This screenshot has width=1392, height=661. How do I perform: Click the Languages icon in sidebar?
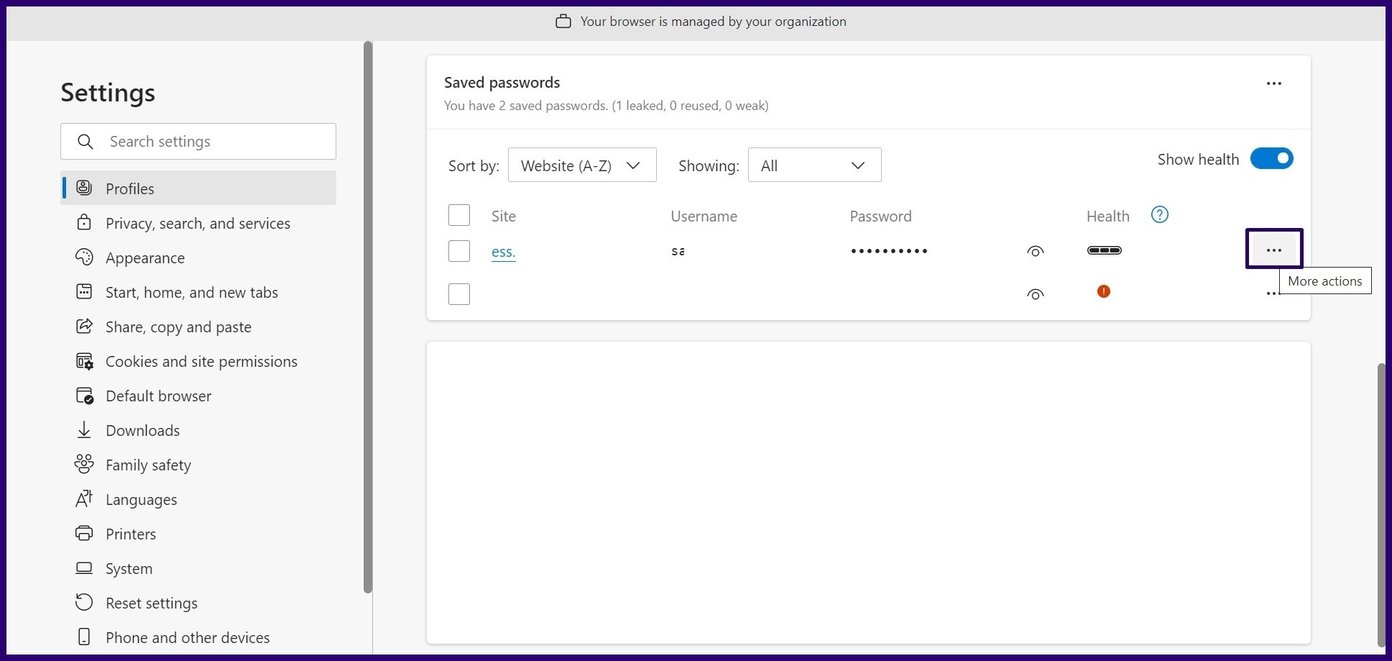pyautogui.click(x=84, y=499)
